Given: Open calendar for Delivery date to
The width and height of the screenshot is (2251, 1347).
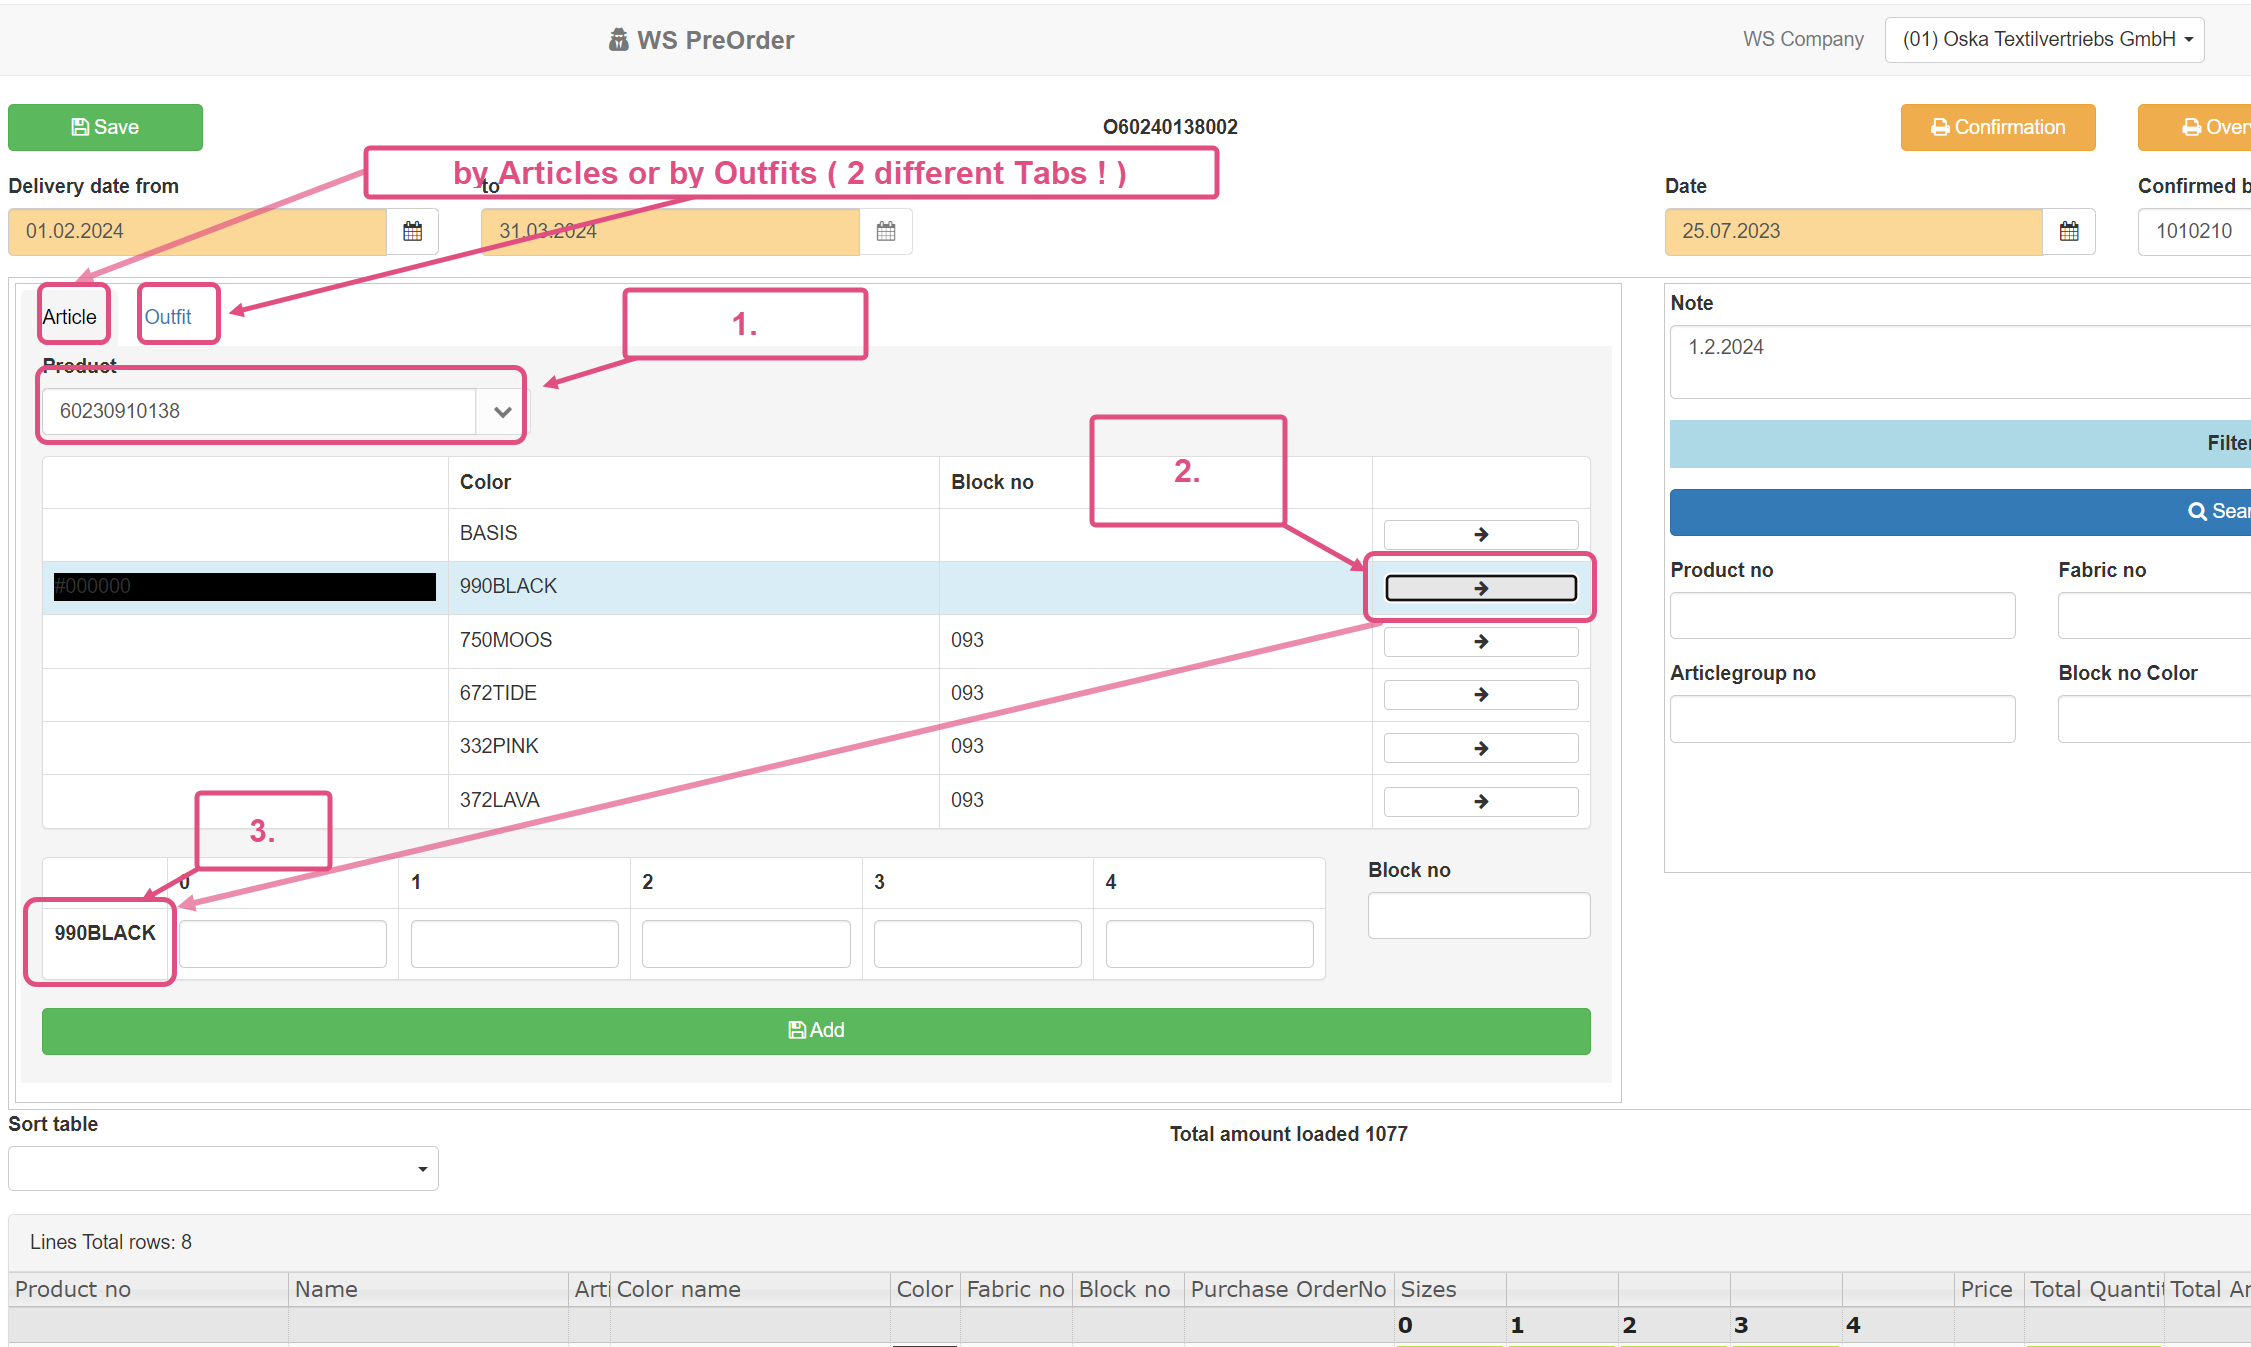Looking at the screenshot, I should (886, 232).
